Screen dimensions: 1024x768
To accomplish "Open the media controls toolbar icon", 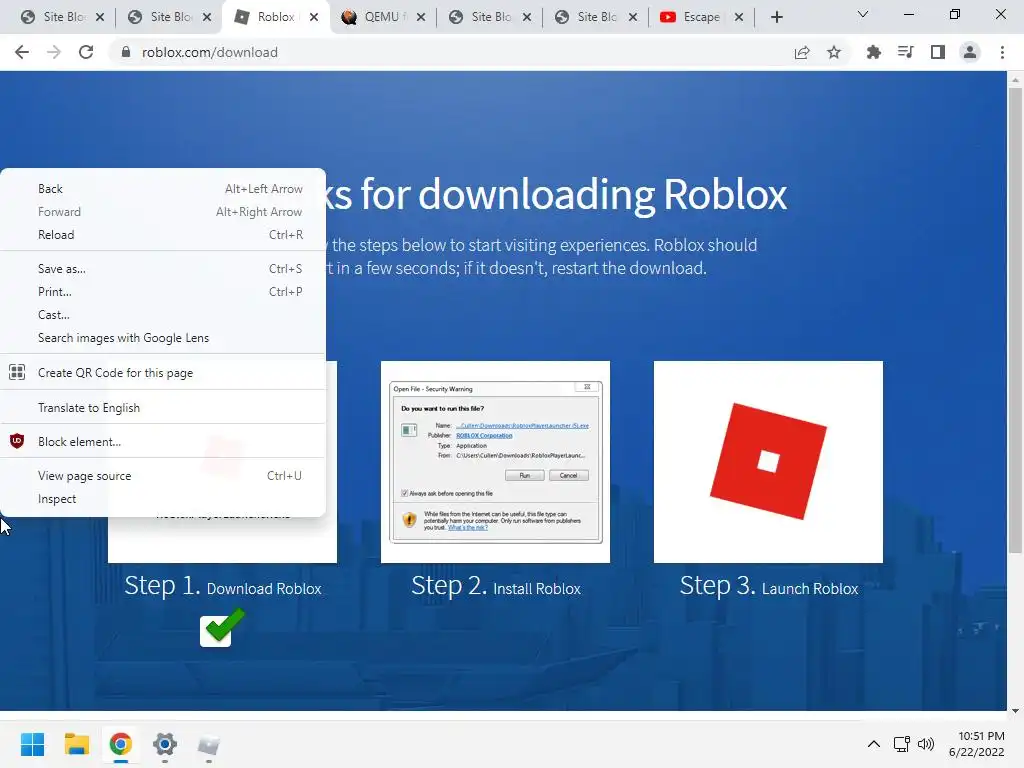I will click(906, 52).
